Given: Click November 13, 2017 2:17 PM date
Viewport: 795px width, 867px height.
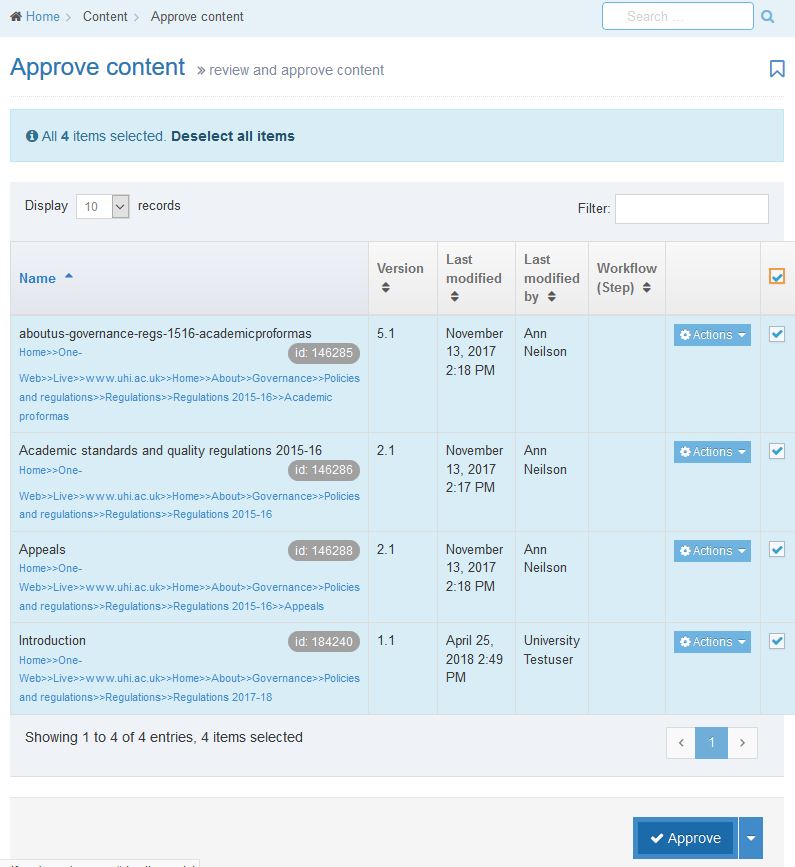Looking at the screenshot, I should pyautogui.click(x=474, y=469).
